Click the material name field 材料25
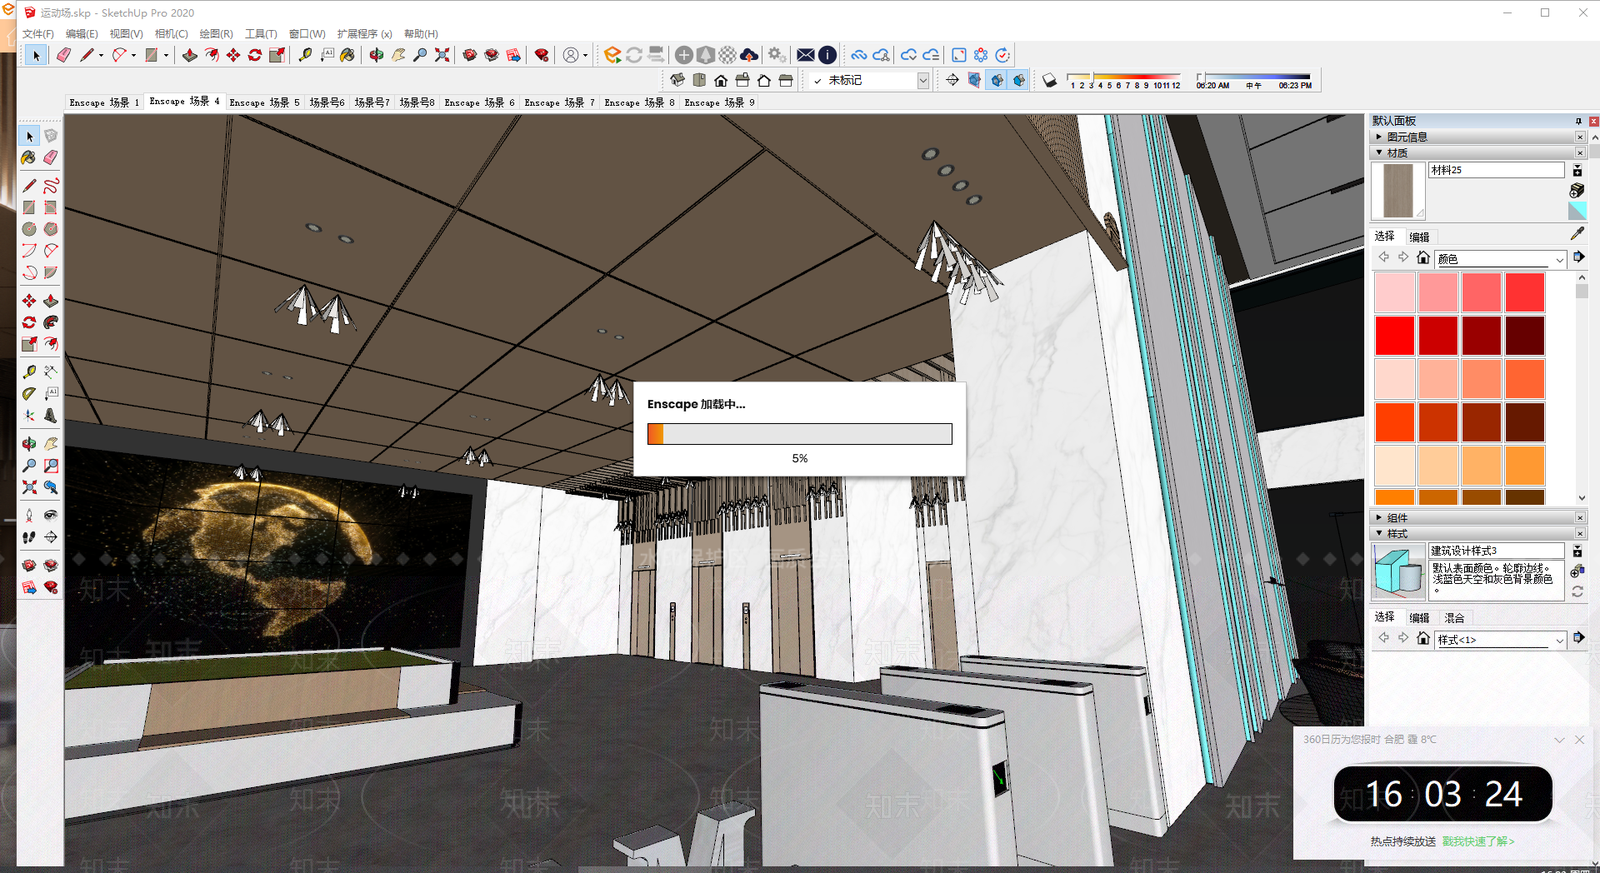The width and height of the screenshot is (1600, 873). tap(1496, 170)
